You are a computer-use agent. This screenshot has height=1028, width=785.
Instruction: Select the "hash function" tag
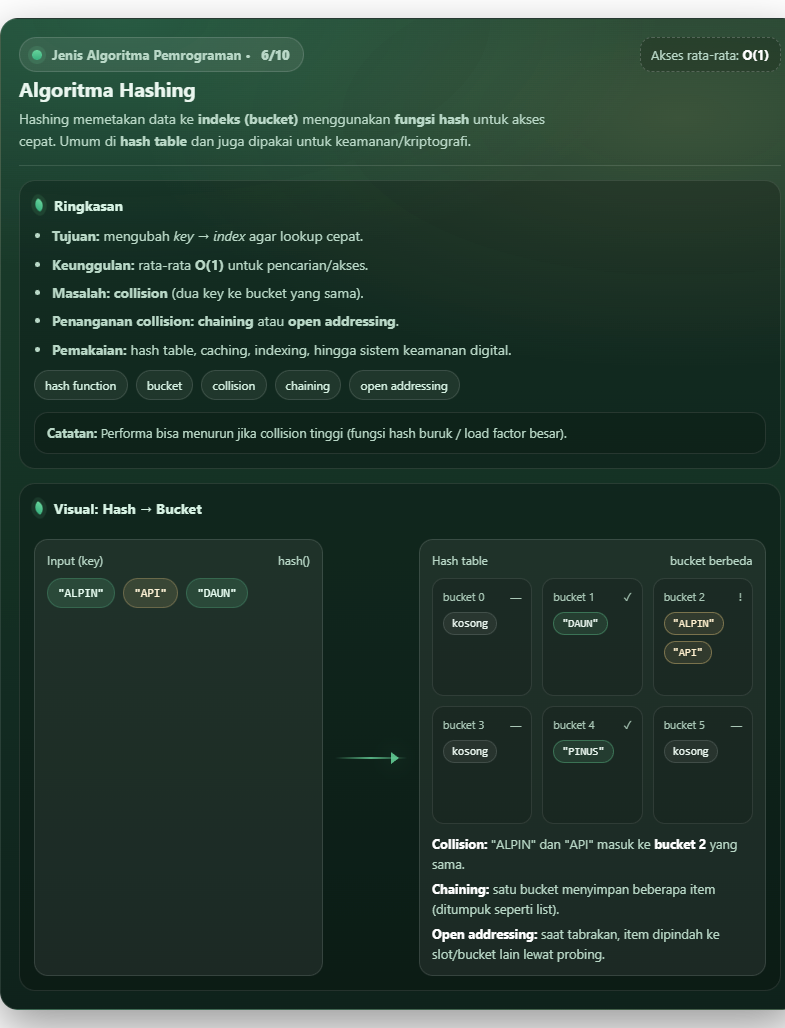(81, 386)
